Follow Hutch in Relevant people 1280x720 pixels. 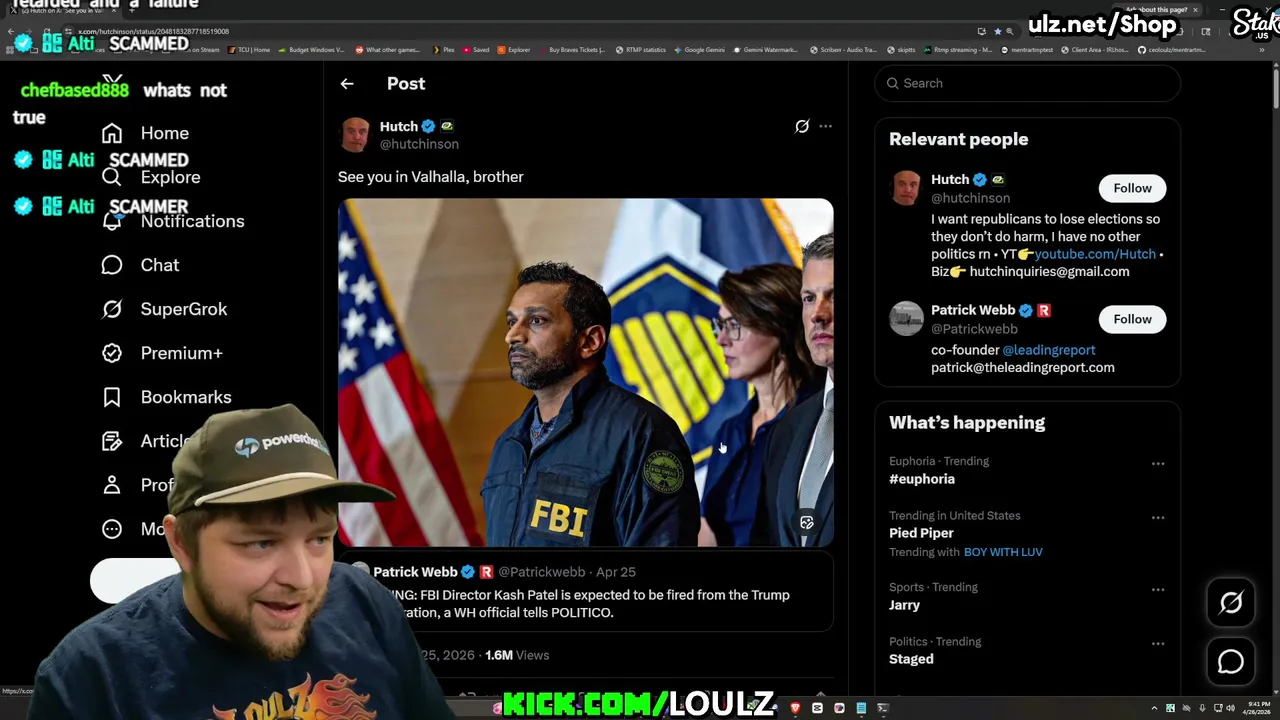click(1132, 188)
